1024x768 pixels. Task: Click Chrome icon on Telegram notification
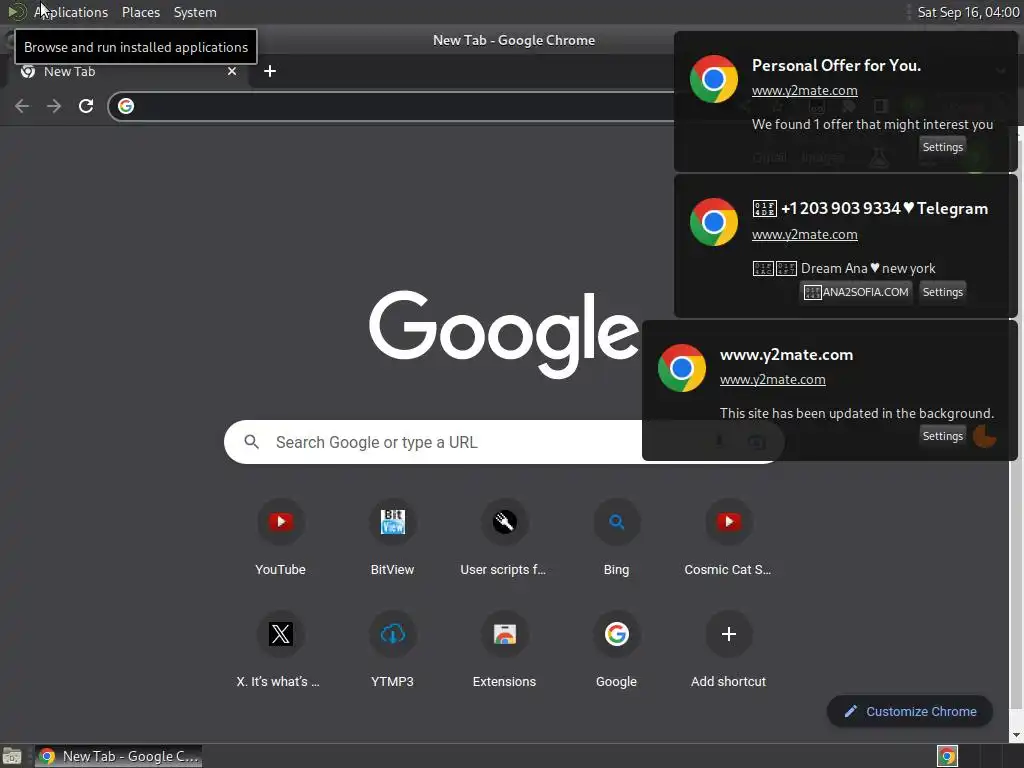point(714,222)
